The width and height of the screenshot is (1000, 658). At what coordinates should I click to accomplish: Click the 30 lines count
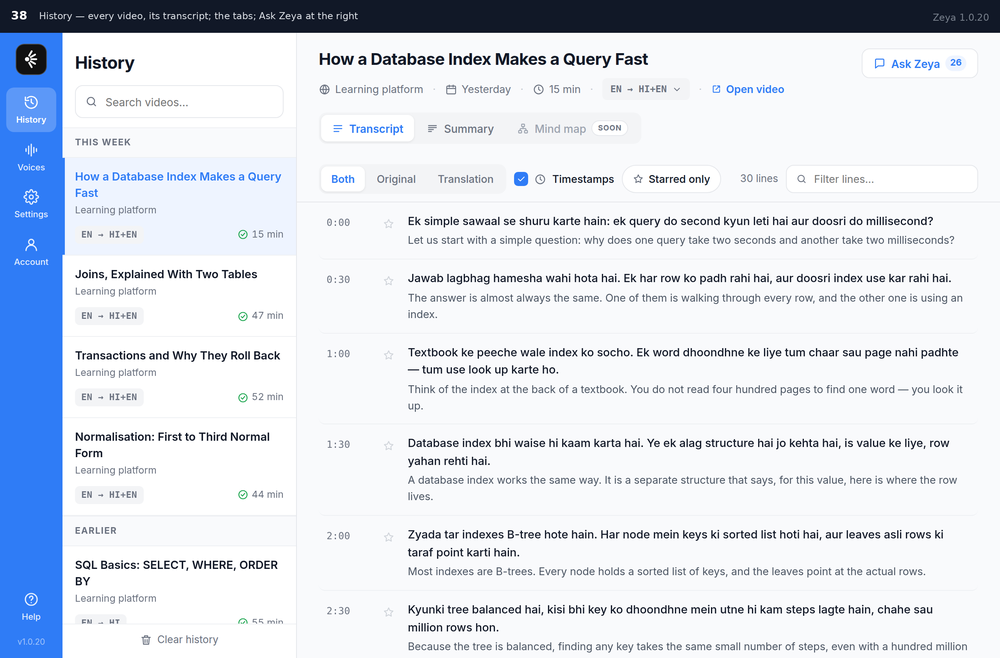pyautogui.click(x=759, y=179)
